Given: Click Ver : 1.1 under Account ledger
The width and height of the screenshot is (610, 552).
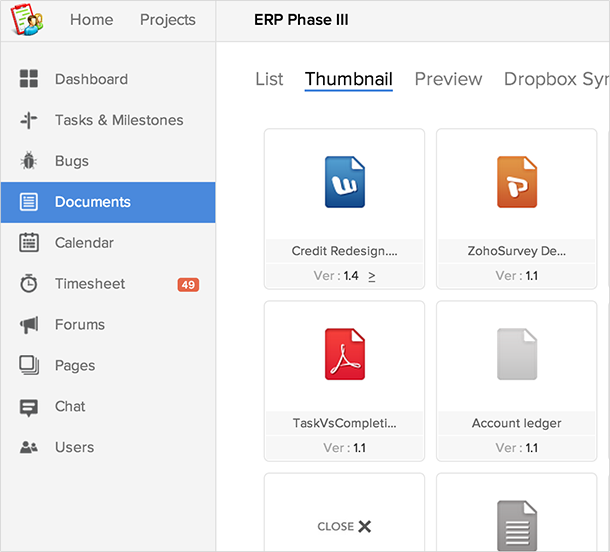Looking at the screenshot, I should [x=517, y=448].
